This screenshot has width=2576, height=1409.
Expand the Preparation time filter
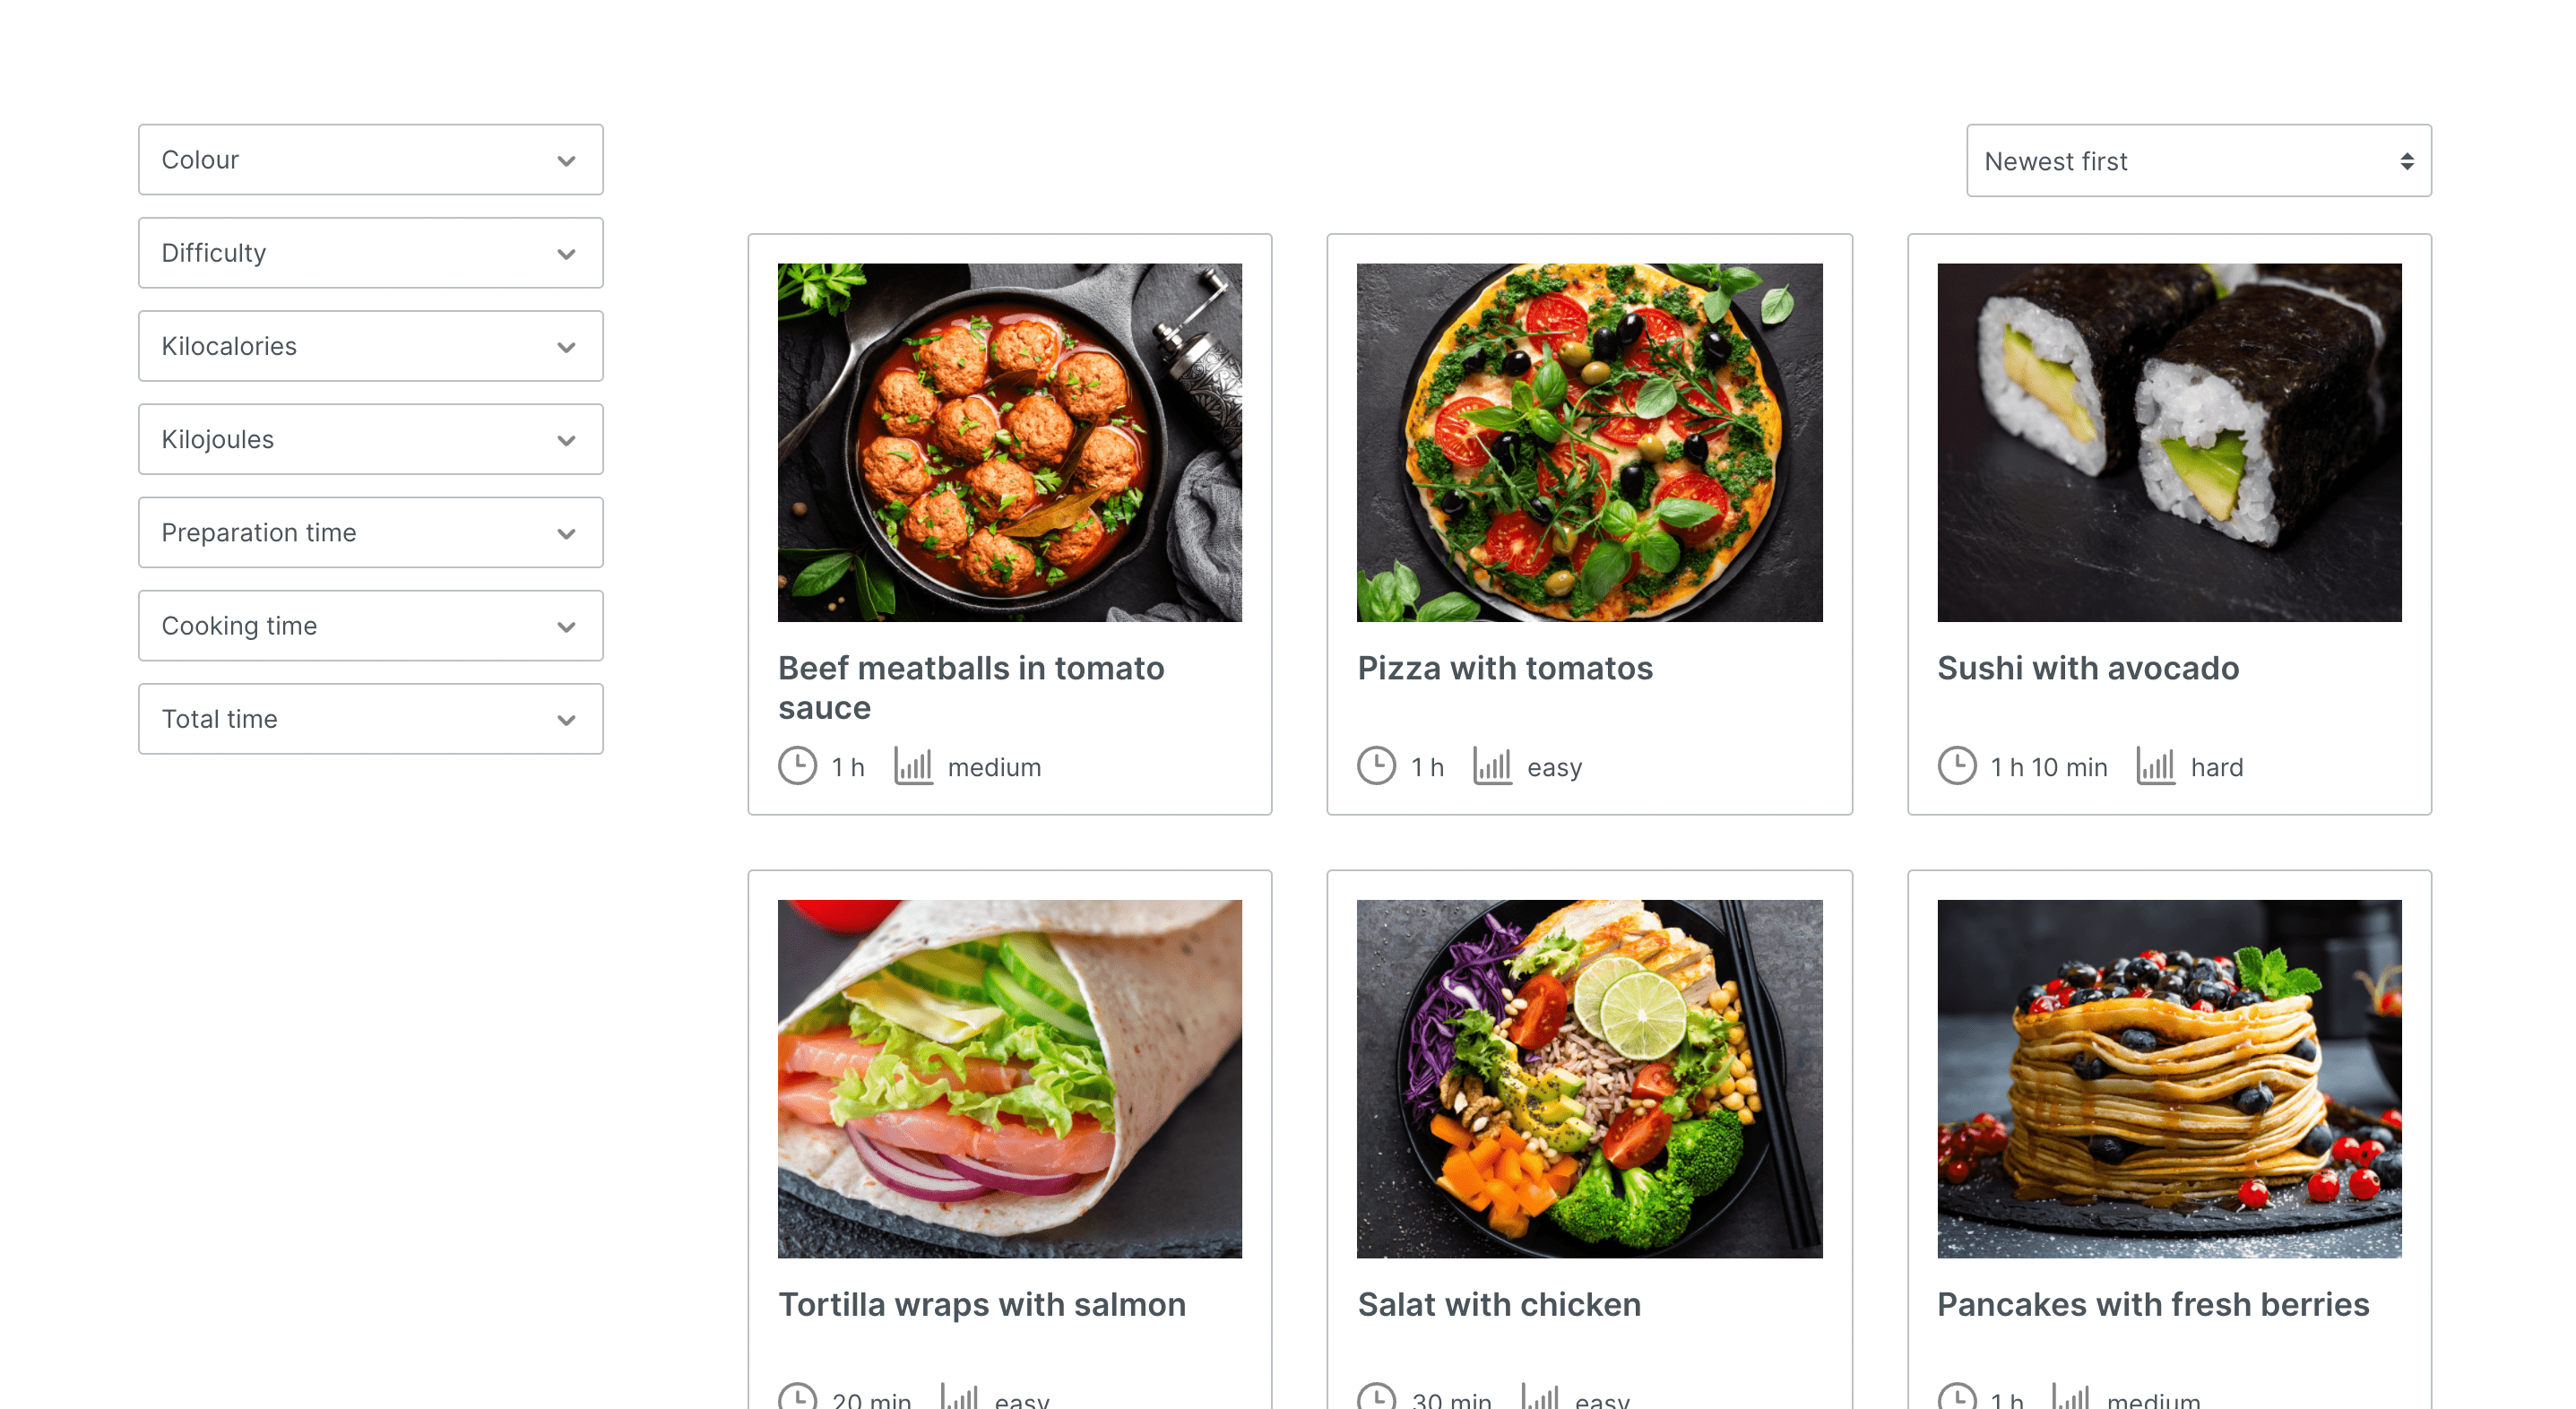[370, 532]
